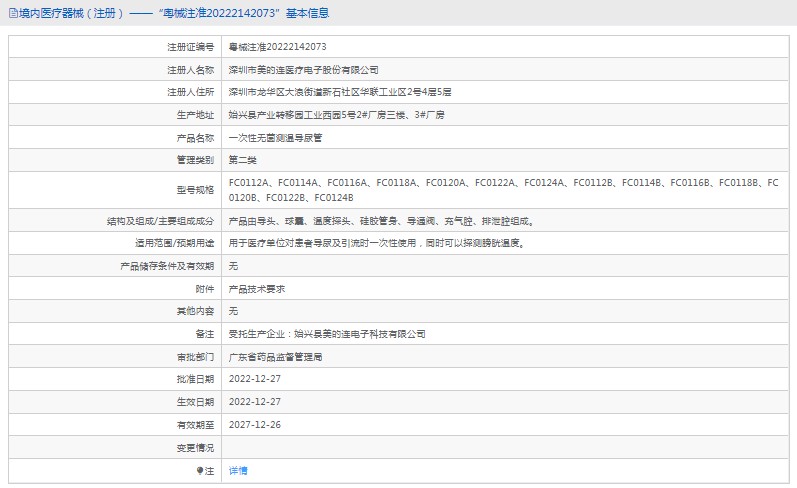Click the label 审批部门

pos(195,357)
